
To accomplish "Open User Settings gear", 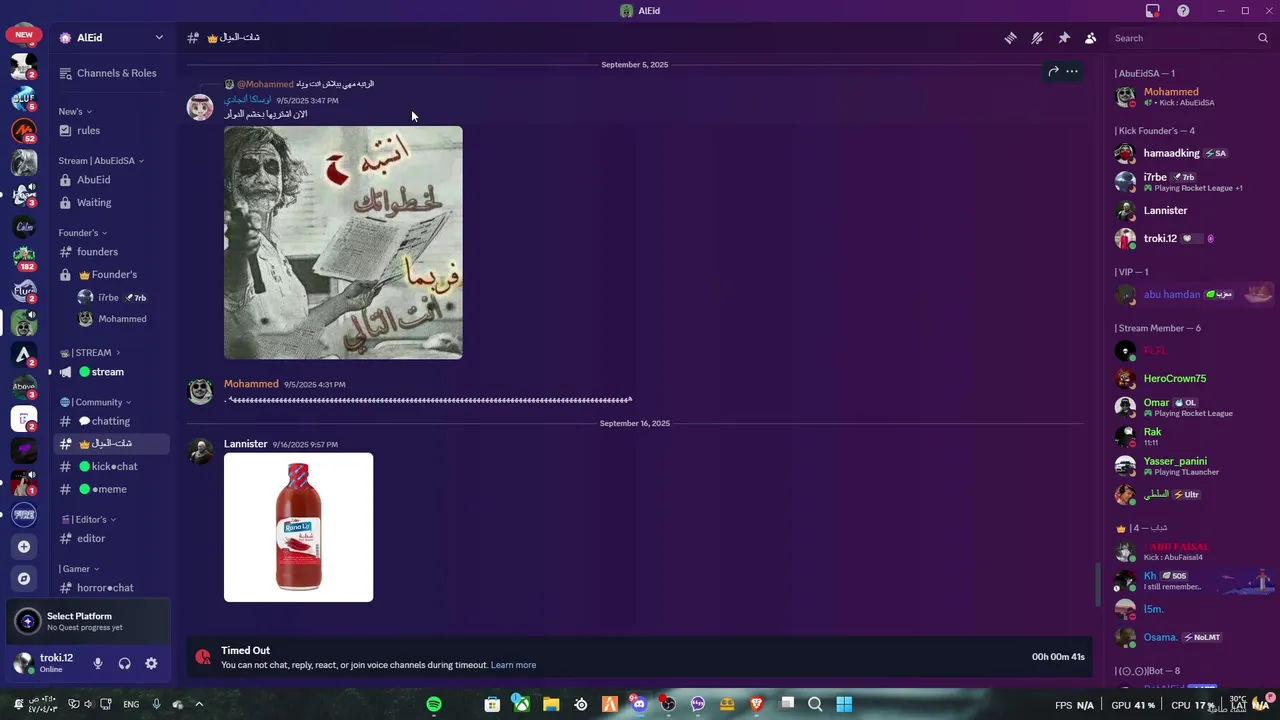I will 151,663.
